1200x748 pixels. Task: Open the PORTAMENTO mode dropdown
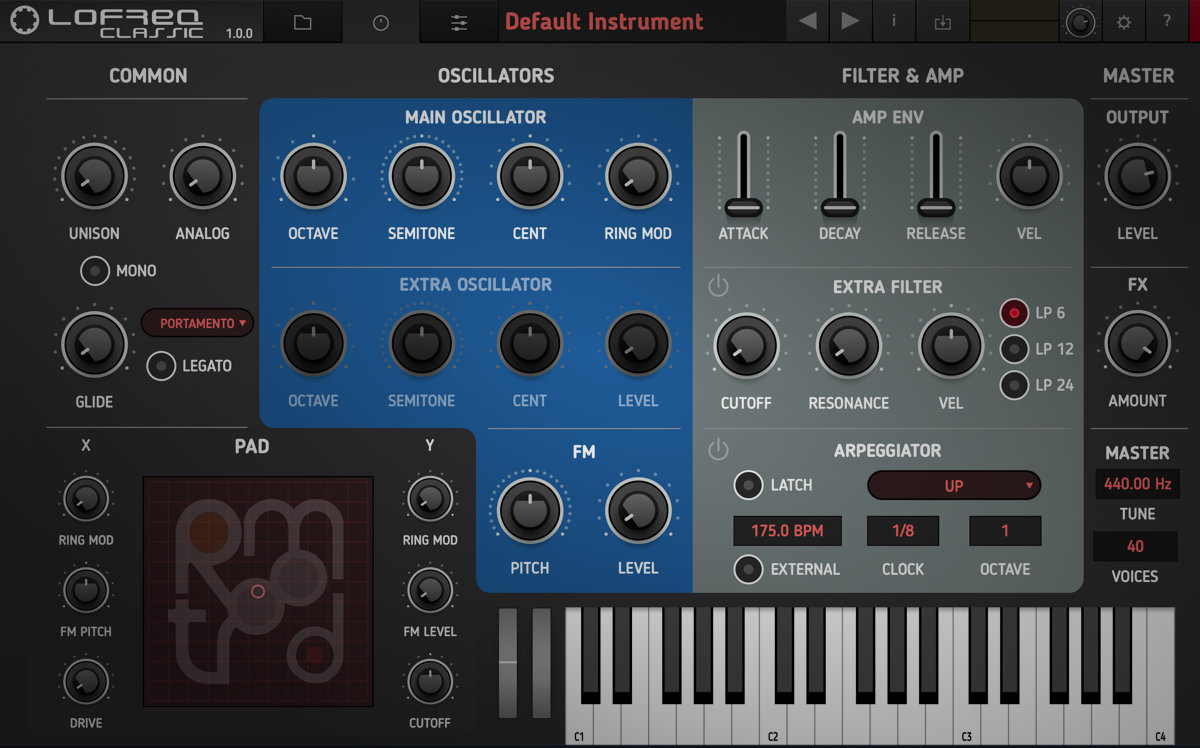[x=197, y=323]
